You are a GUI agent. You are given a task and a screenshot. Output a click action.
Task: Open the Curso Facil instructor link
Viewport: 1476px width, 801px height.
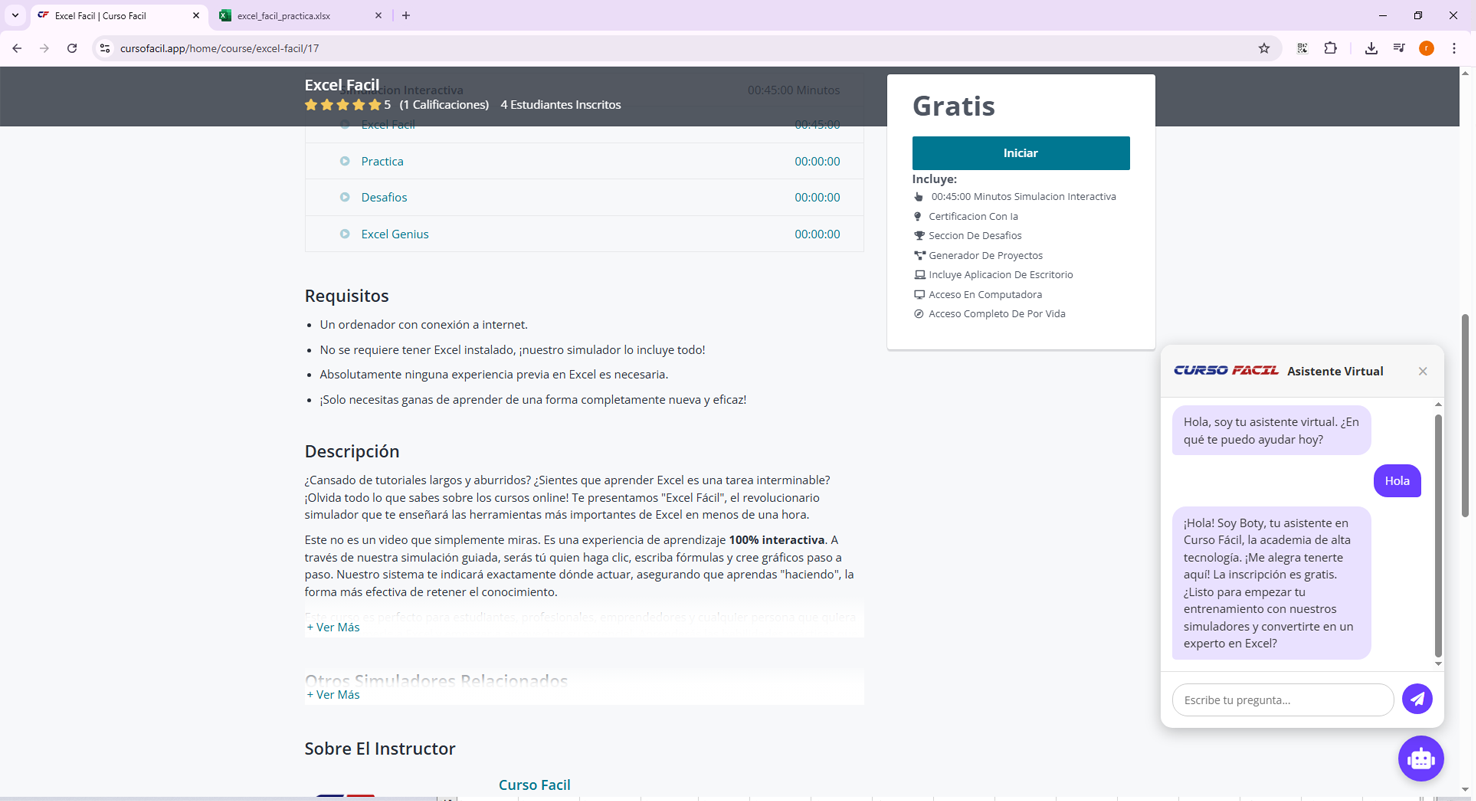pos(534,785)
